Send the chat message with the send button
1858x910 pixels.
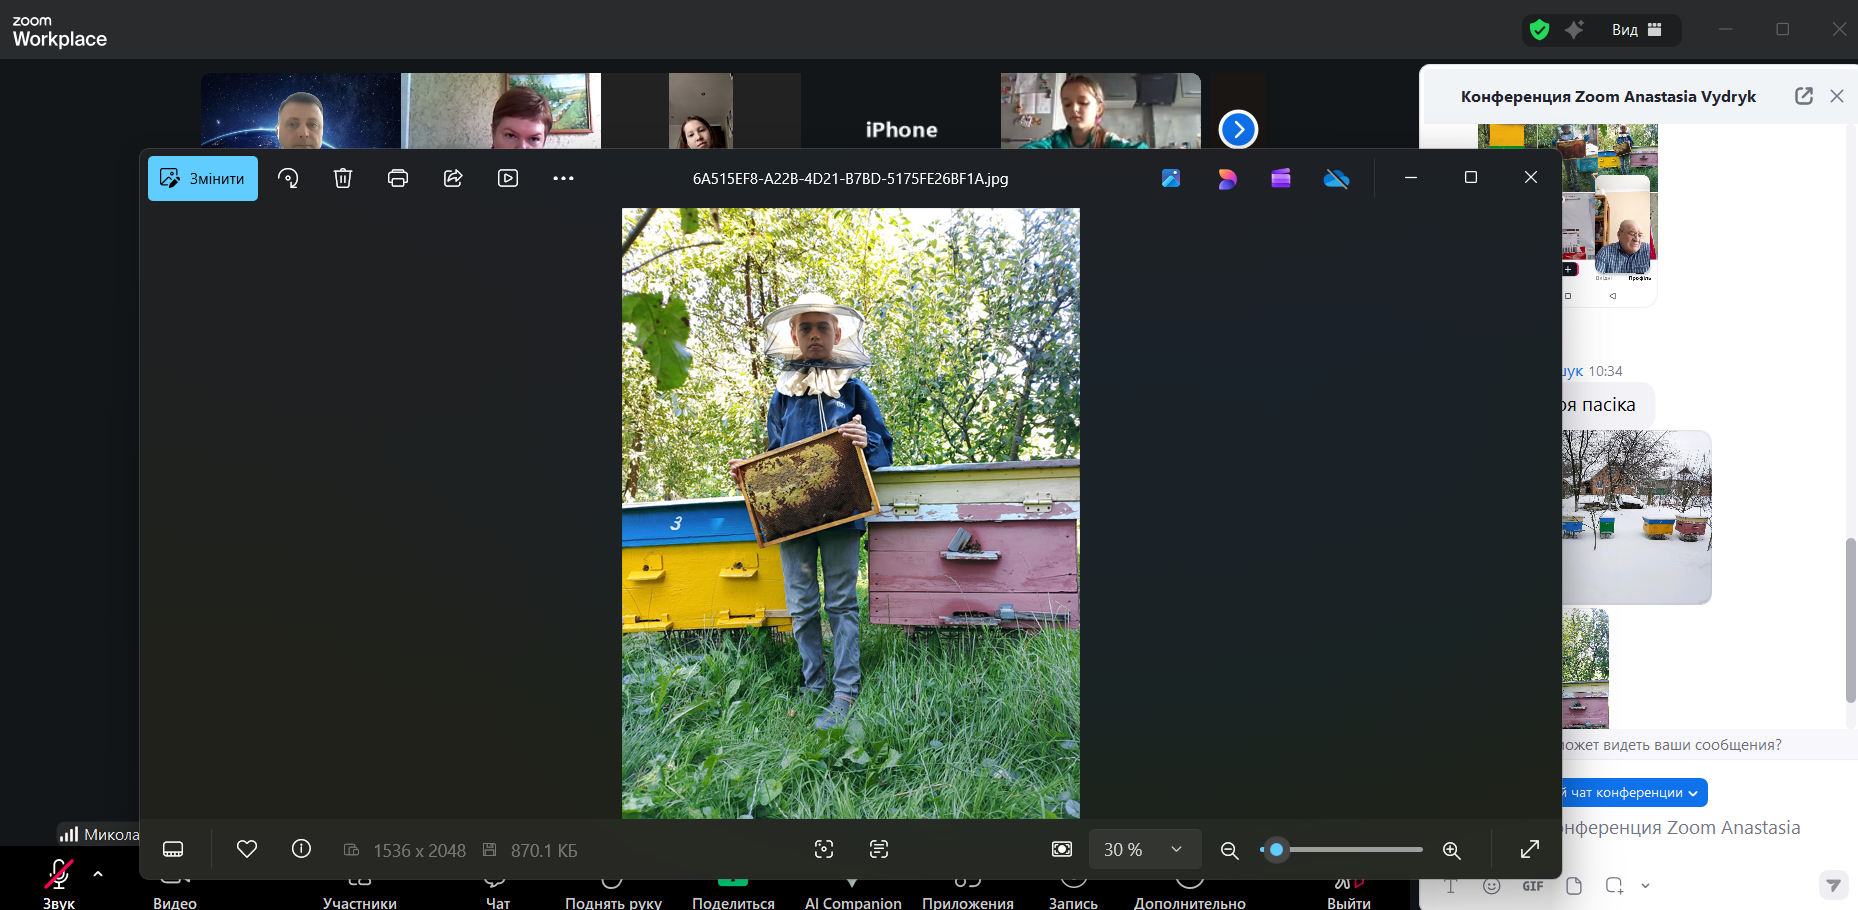click(x=1833, y=886)
